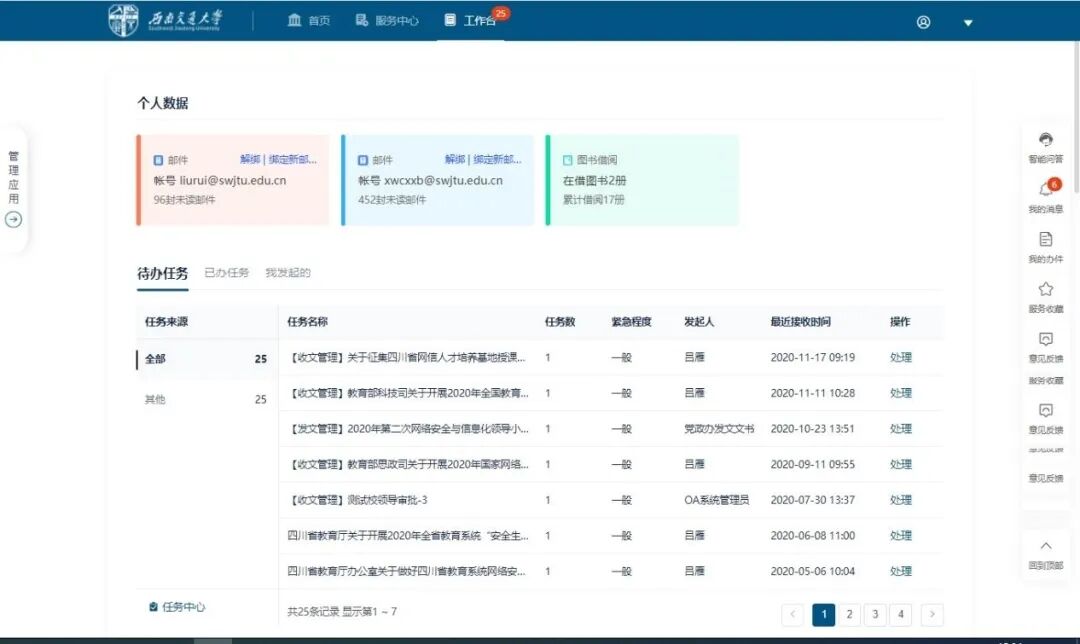Open 96封未读邮件 unread mail count
Screen dimensions: 1080x644
(185, 200)
